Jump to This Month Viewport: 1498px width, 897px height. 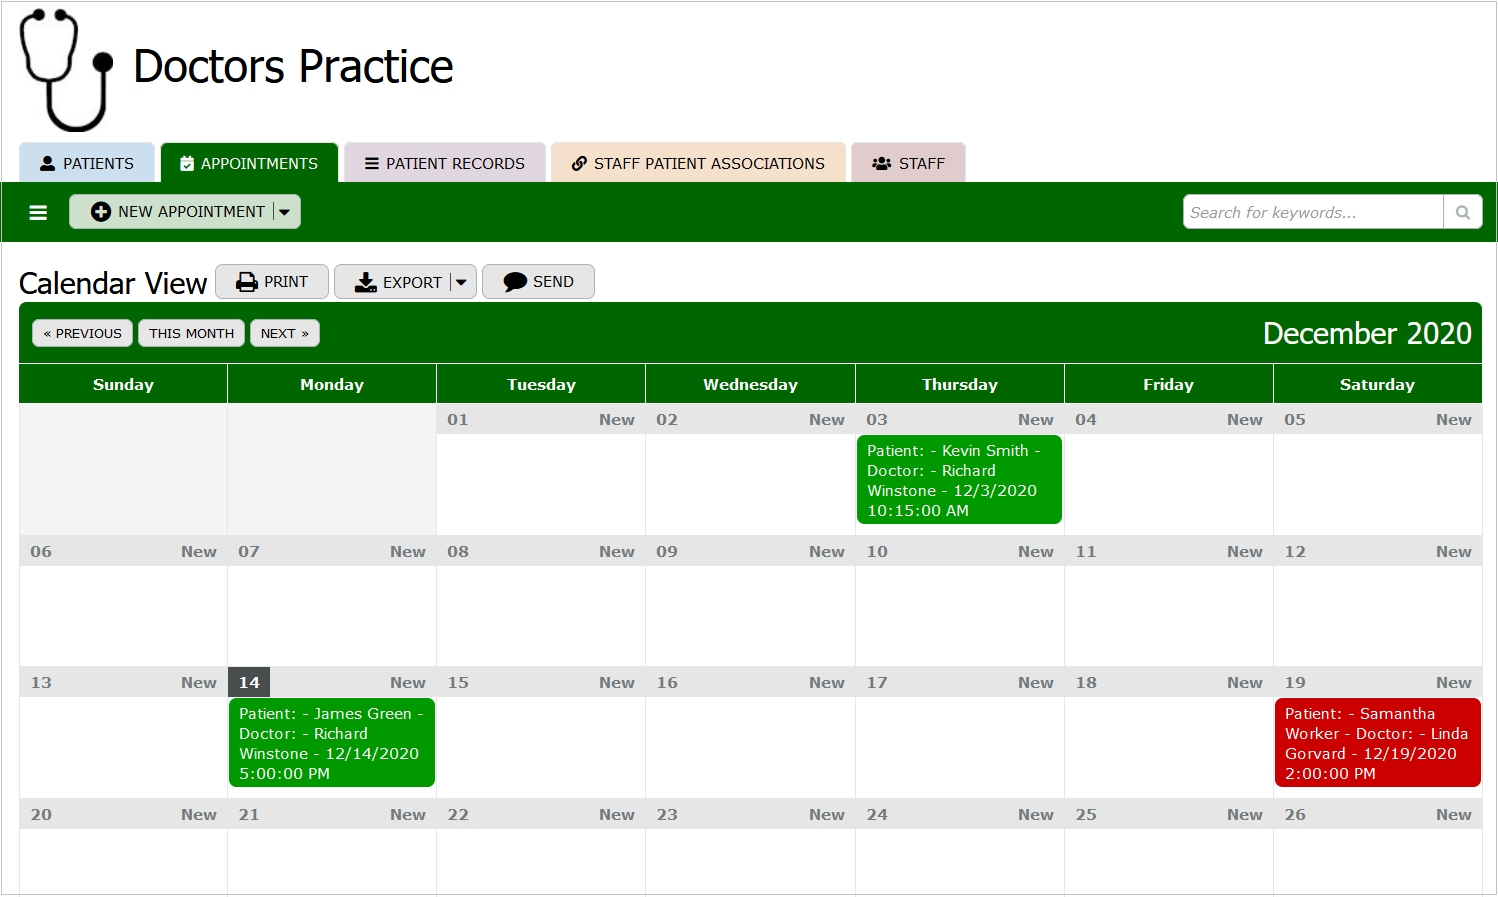pyautogui.click(x=191, y=333)
